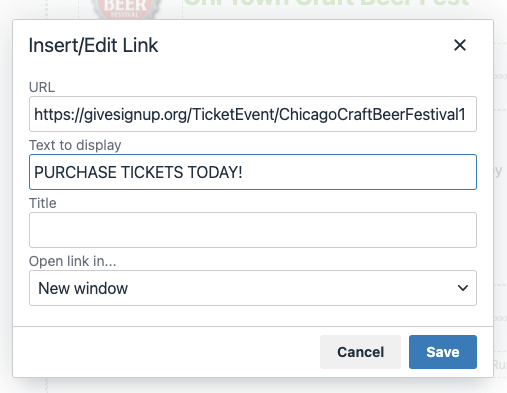This screenshot has width=507, height=393.
Task: Focus the 'Text to display' input field
Action: 253,172
